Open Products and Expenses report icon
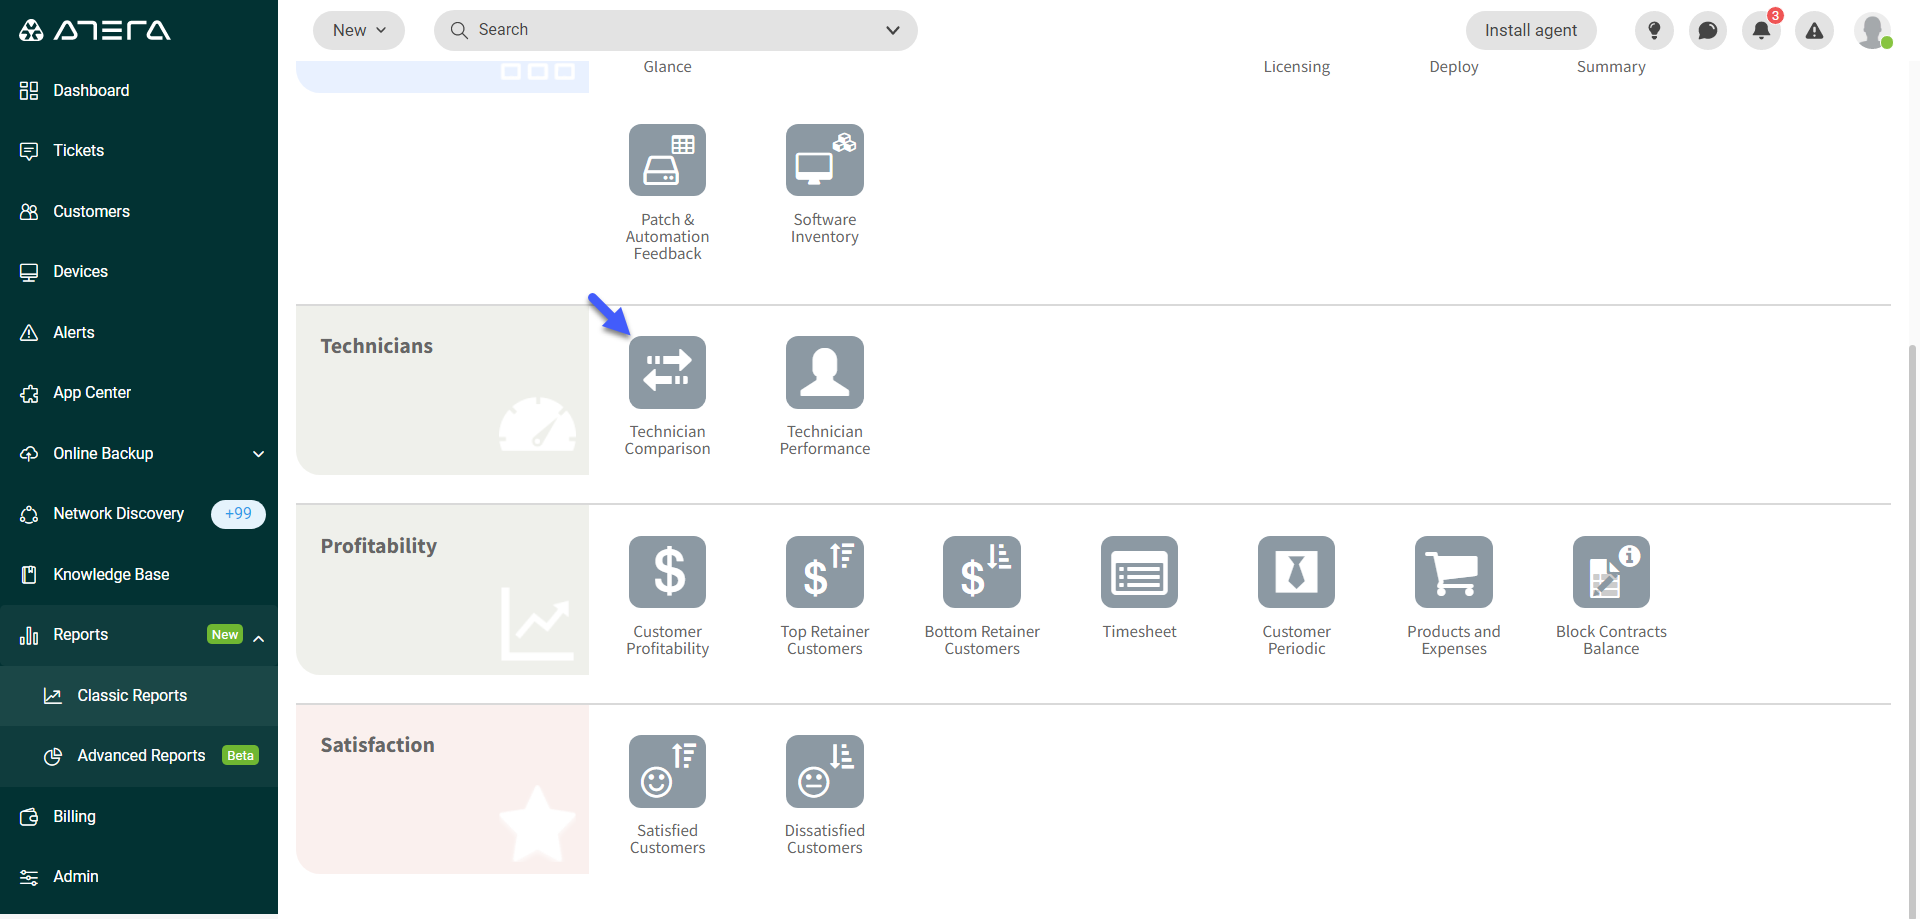Viewport: 1920px width, 919px height. tap(1454, 572)
